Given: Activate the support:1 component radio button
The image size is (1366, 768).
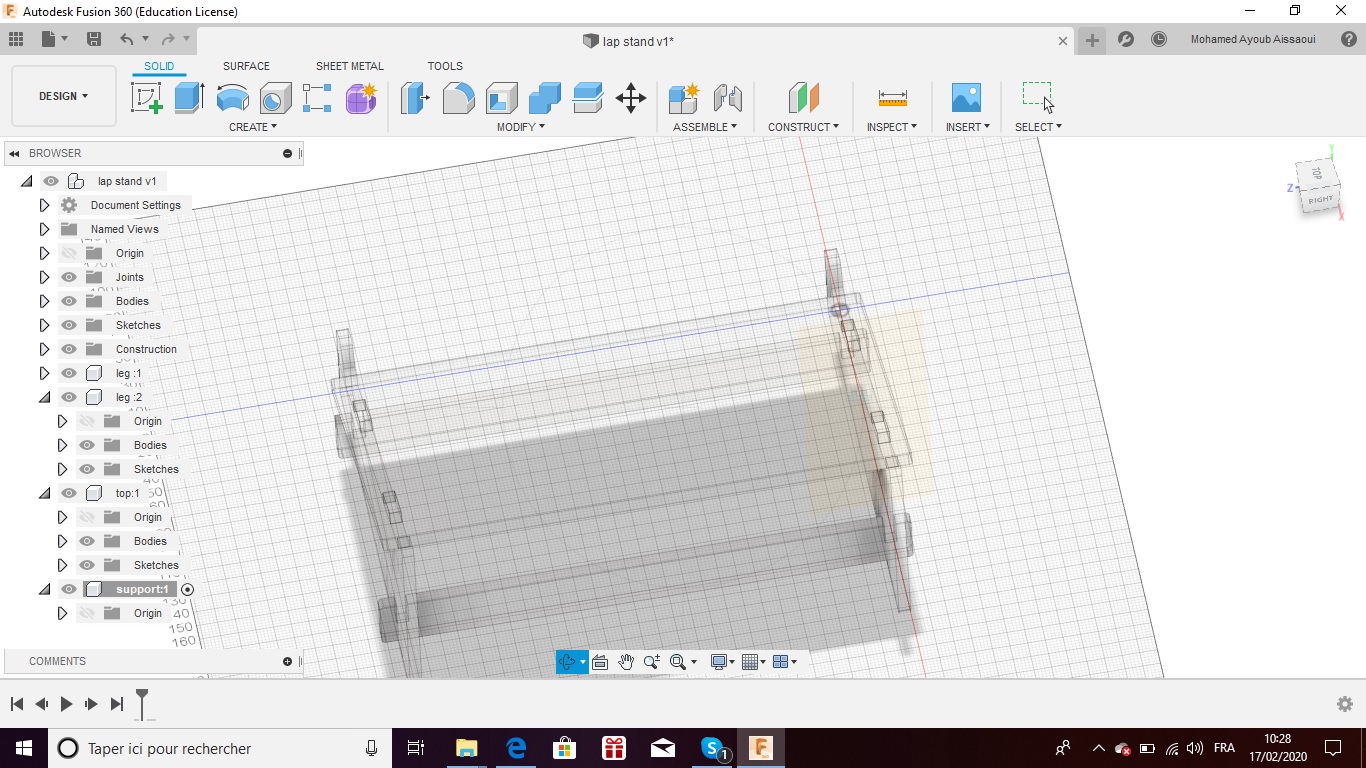Looking at the screenshot, I should 187,589.
